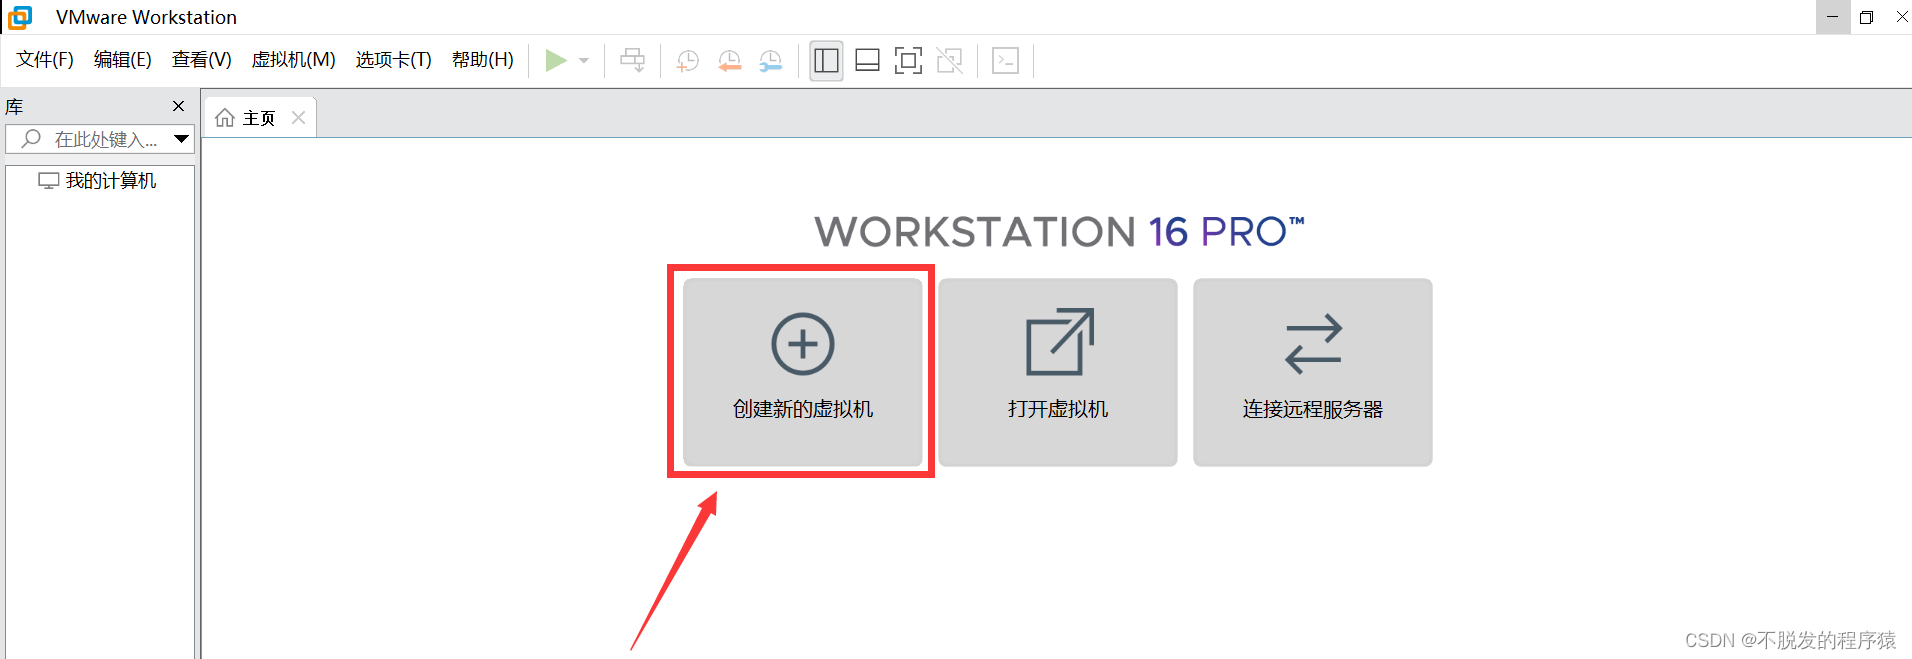Image resolution: width=1912 pixels, height=659 pixels.
Task: Click 打开虚拟机 tile
Action: [1057, 372]
